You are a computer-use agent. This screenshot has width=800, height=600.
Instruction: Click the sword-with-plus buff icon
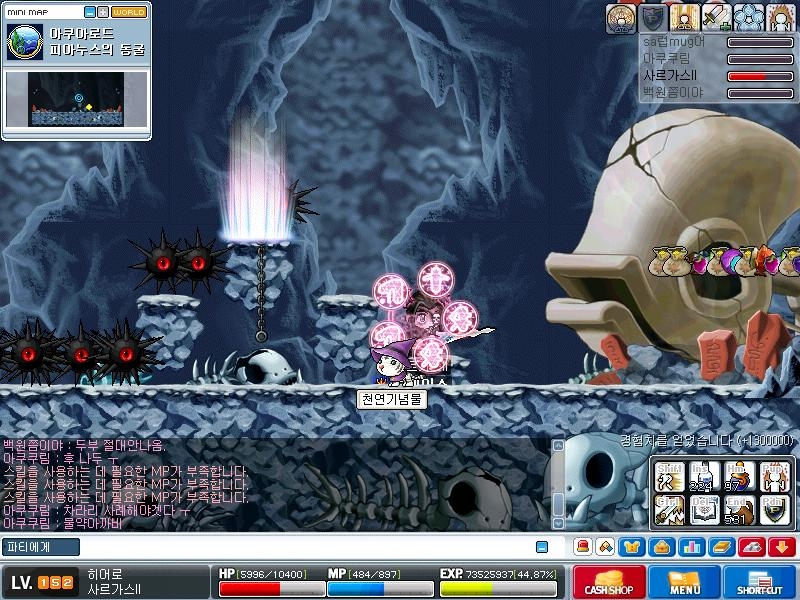tap(717, 17)
